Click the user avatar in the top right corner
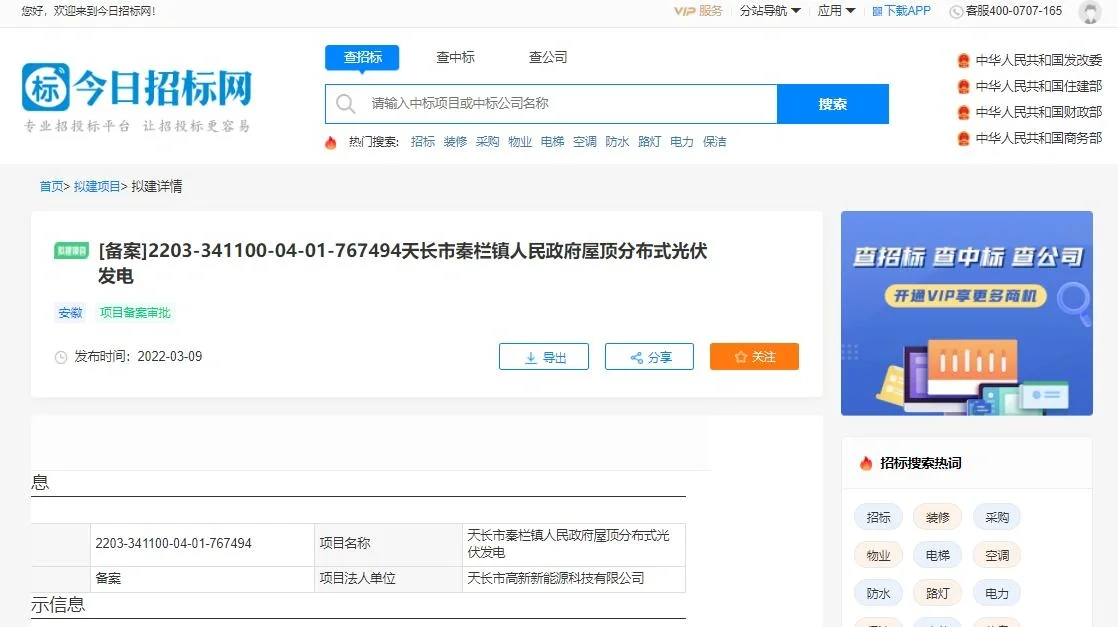This screenshot has height=627, width=1118. tap(1090, 12)
